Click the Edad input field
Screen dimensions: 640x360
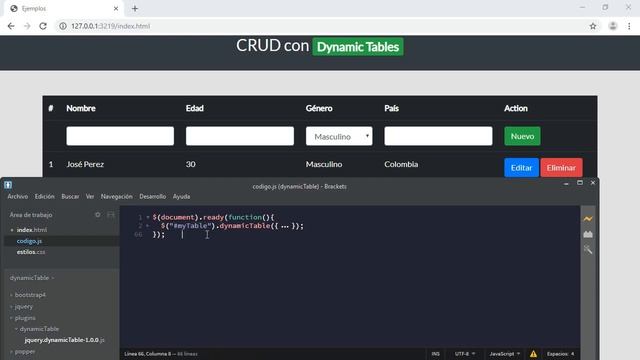(x=240, y=136)
